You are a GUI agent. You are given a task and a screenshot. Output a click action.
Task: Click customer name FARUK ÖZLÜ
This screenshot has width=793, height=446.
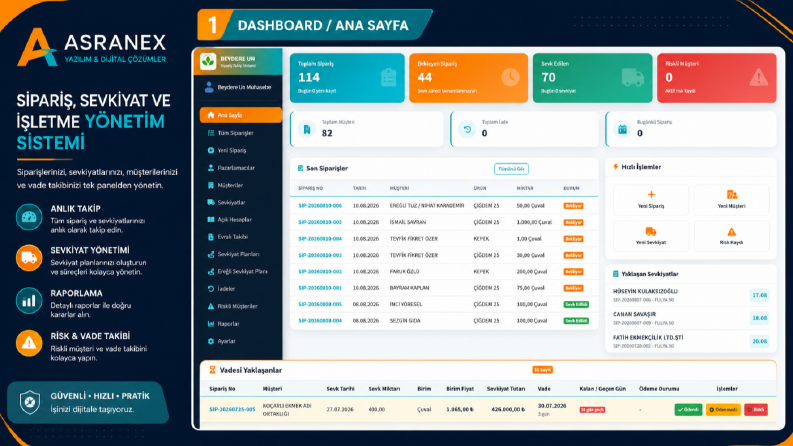[x=404, y=272]
